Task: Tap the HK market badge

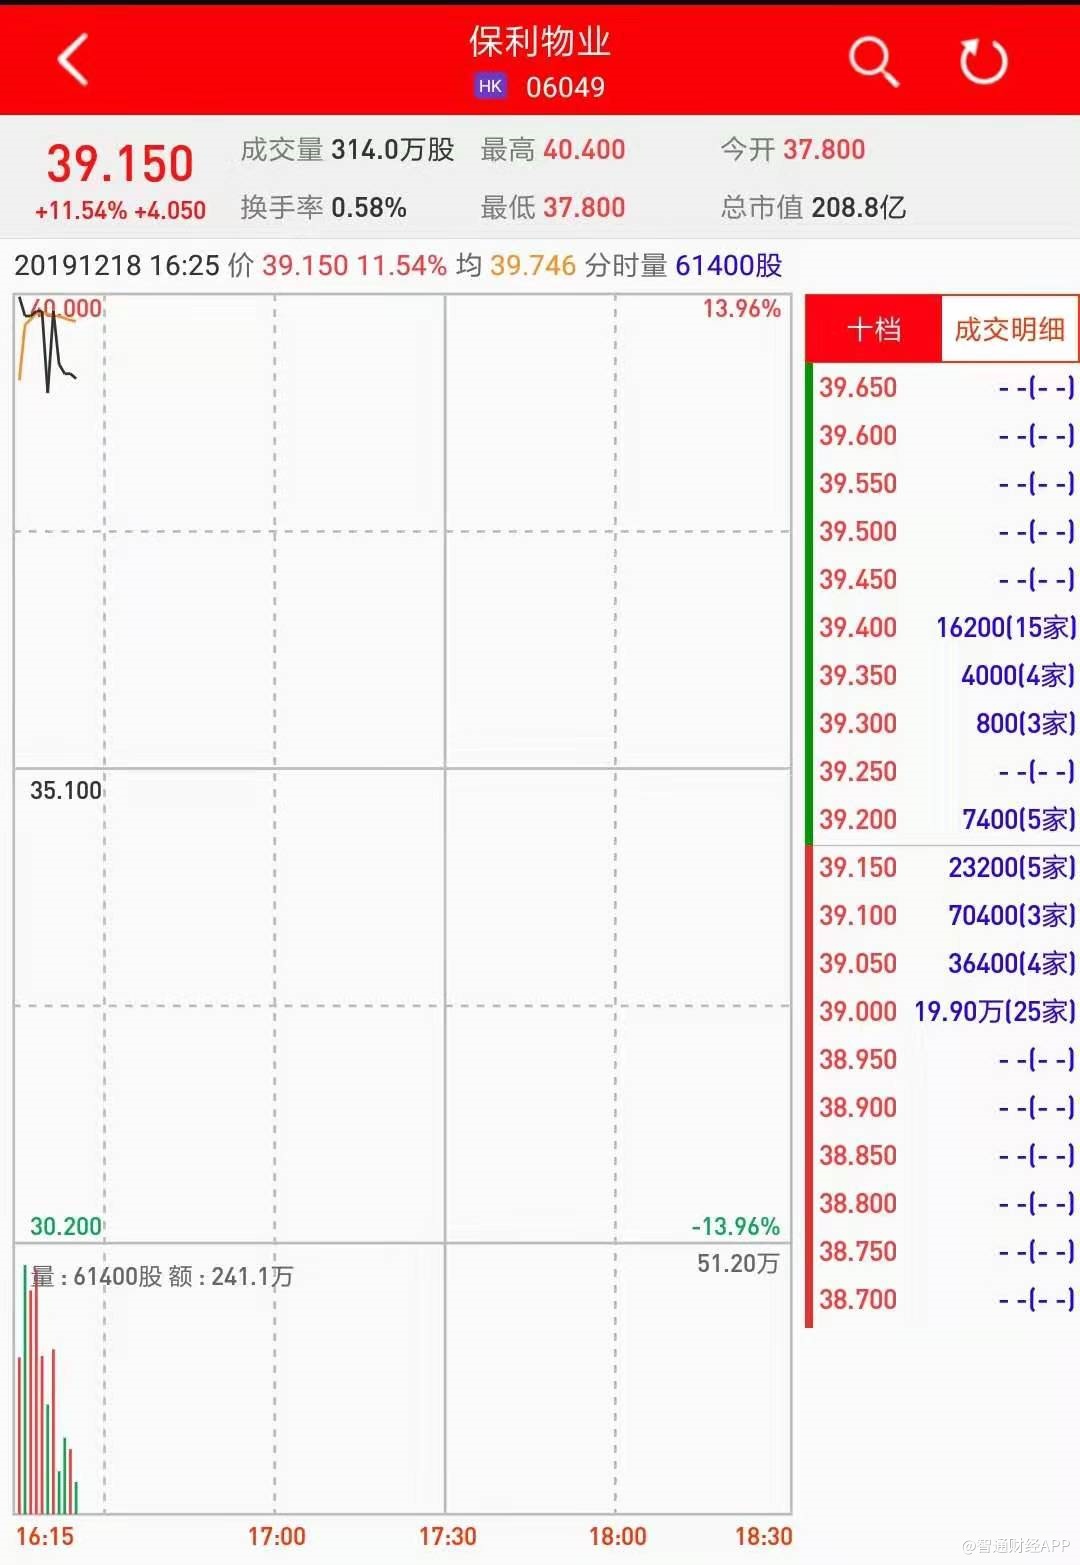Action: coord(490,86)
